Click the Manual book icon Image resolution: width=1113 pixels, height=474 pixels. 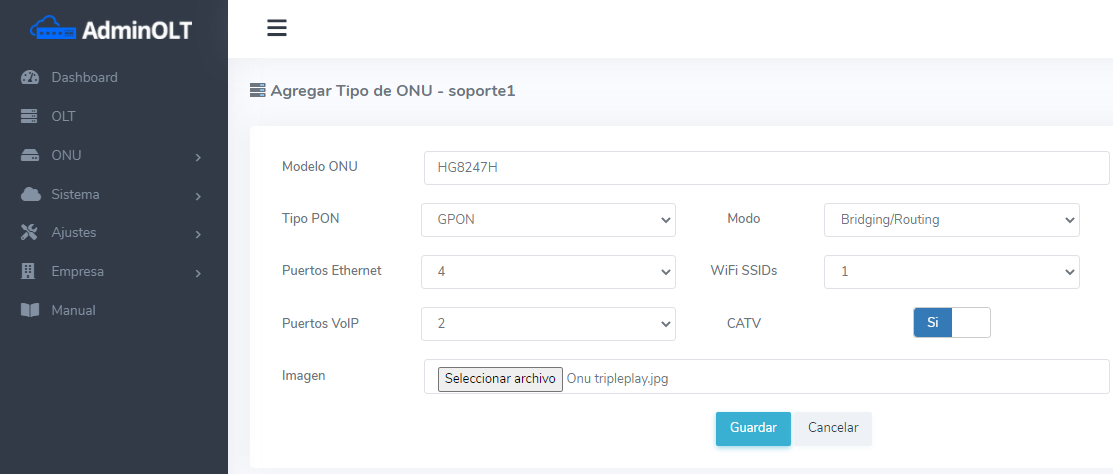coord(30,310)
